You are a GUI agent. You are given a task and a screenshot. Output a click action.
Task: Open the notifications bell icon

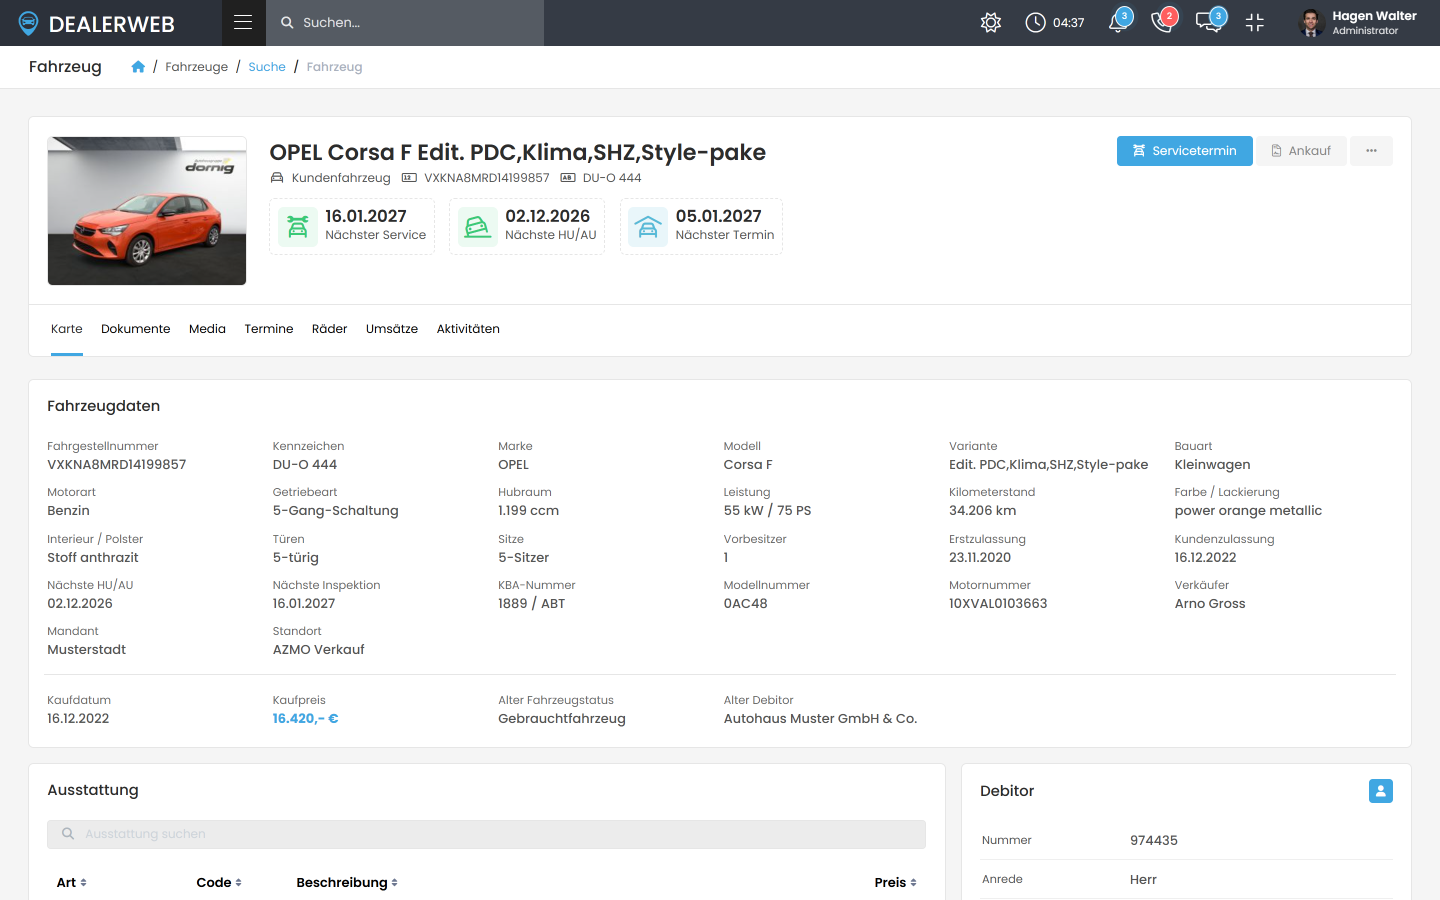point(1119,22)
